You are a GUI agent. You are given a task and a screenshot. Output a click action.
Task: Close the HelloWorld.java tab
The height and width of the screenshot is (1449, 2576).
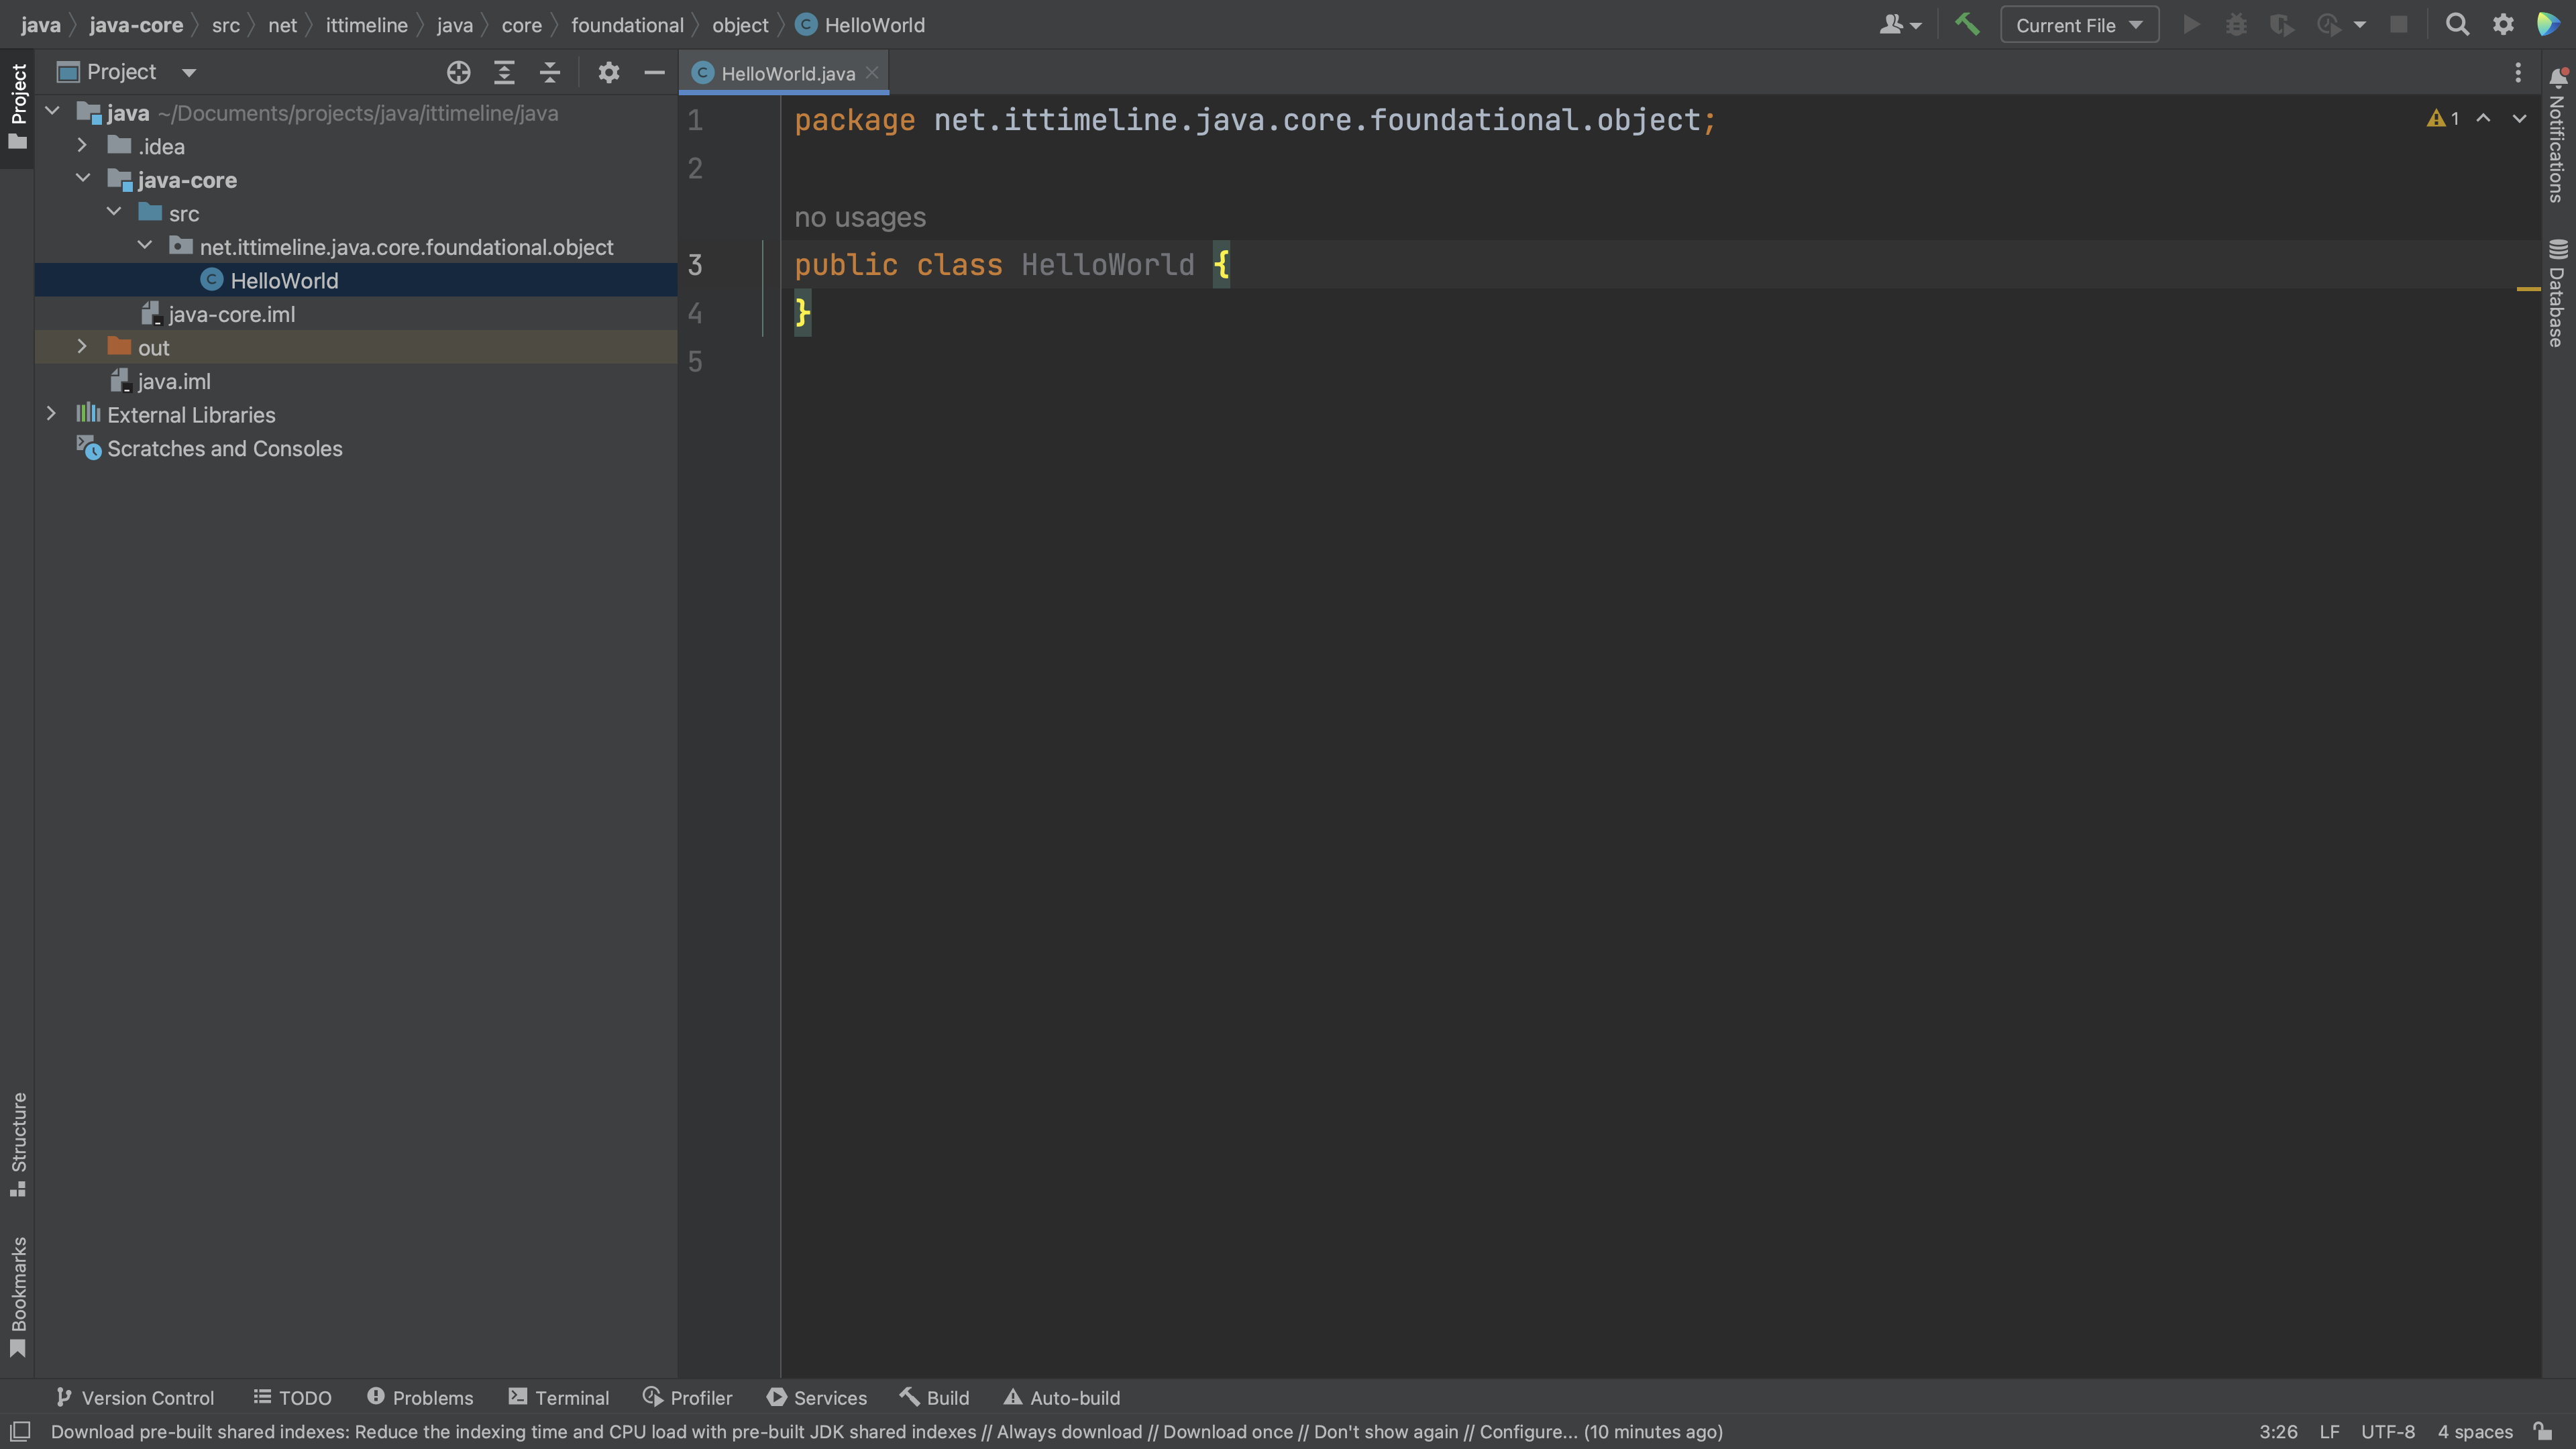coord(872,73)
